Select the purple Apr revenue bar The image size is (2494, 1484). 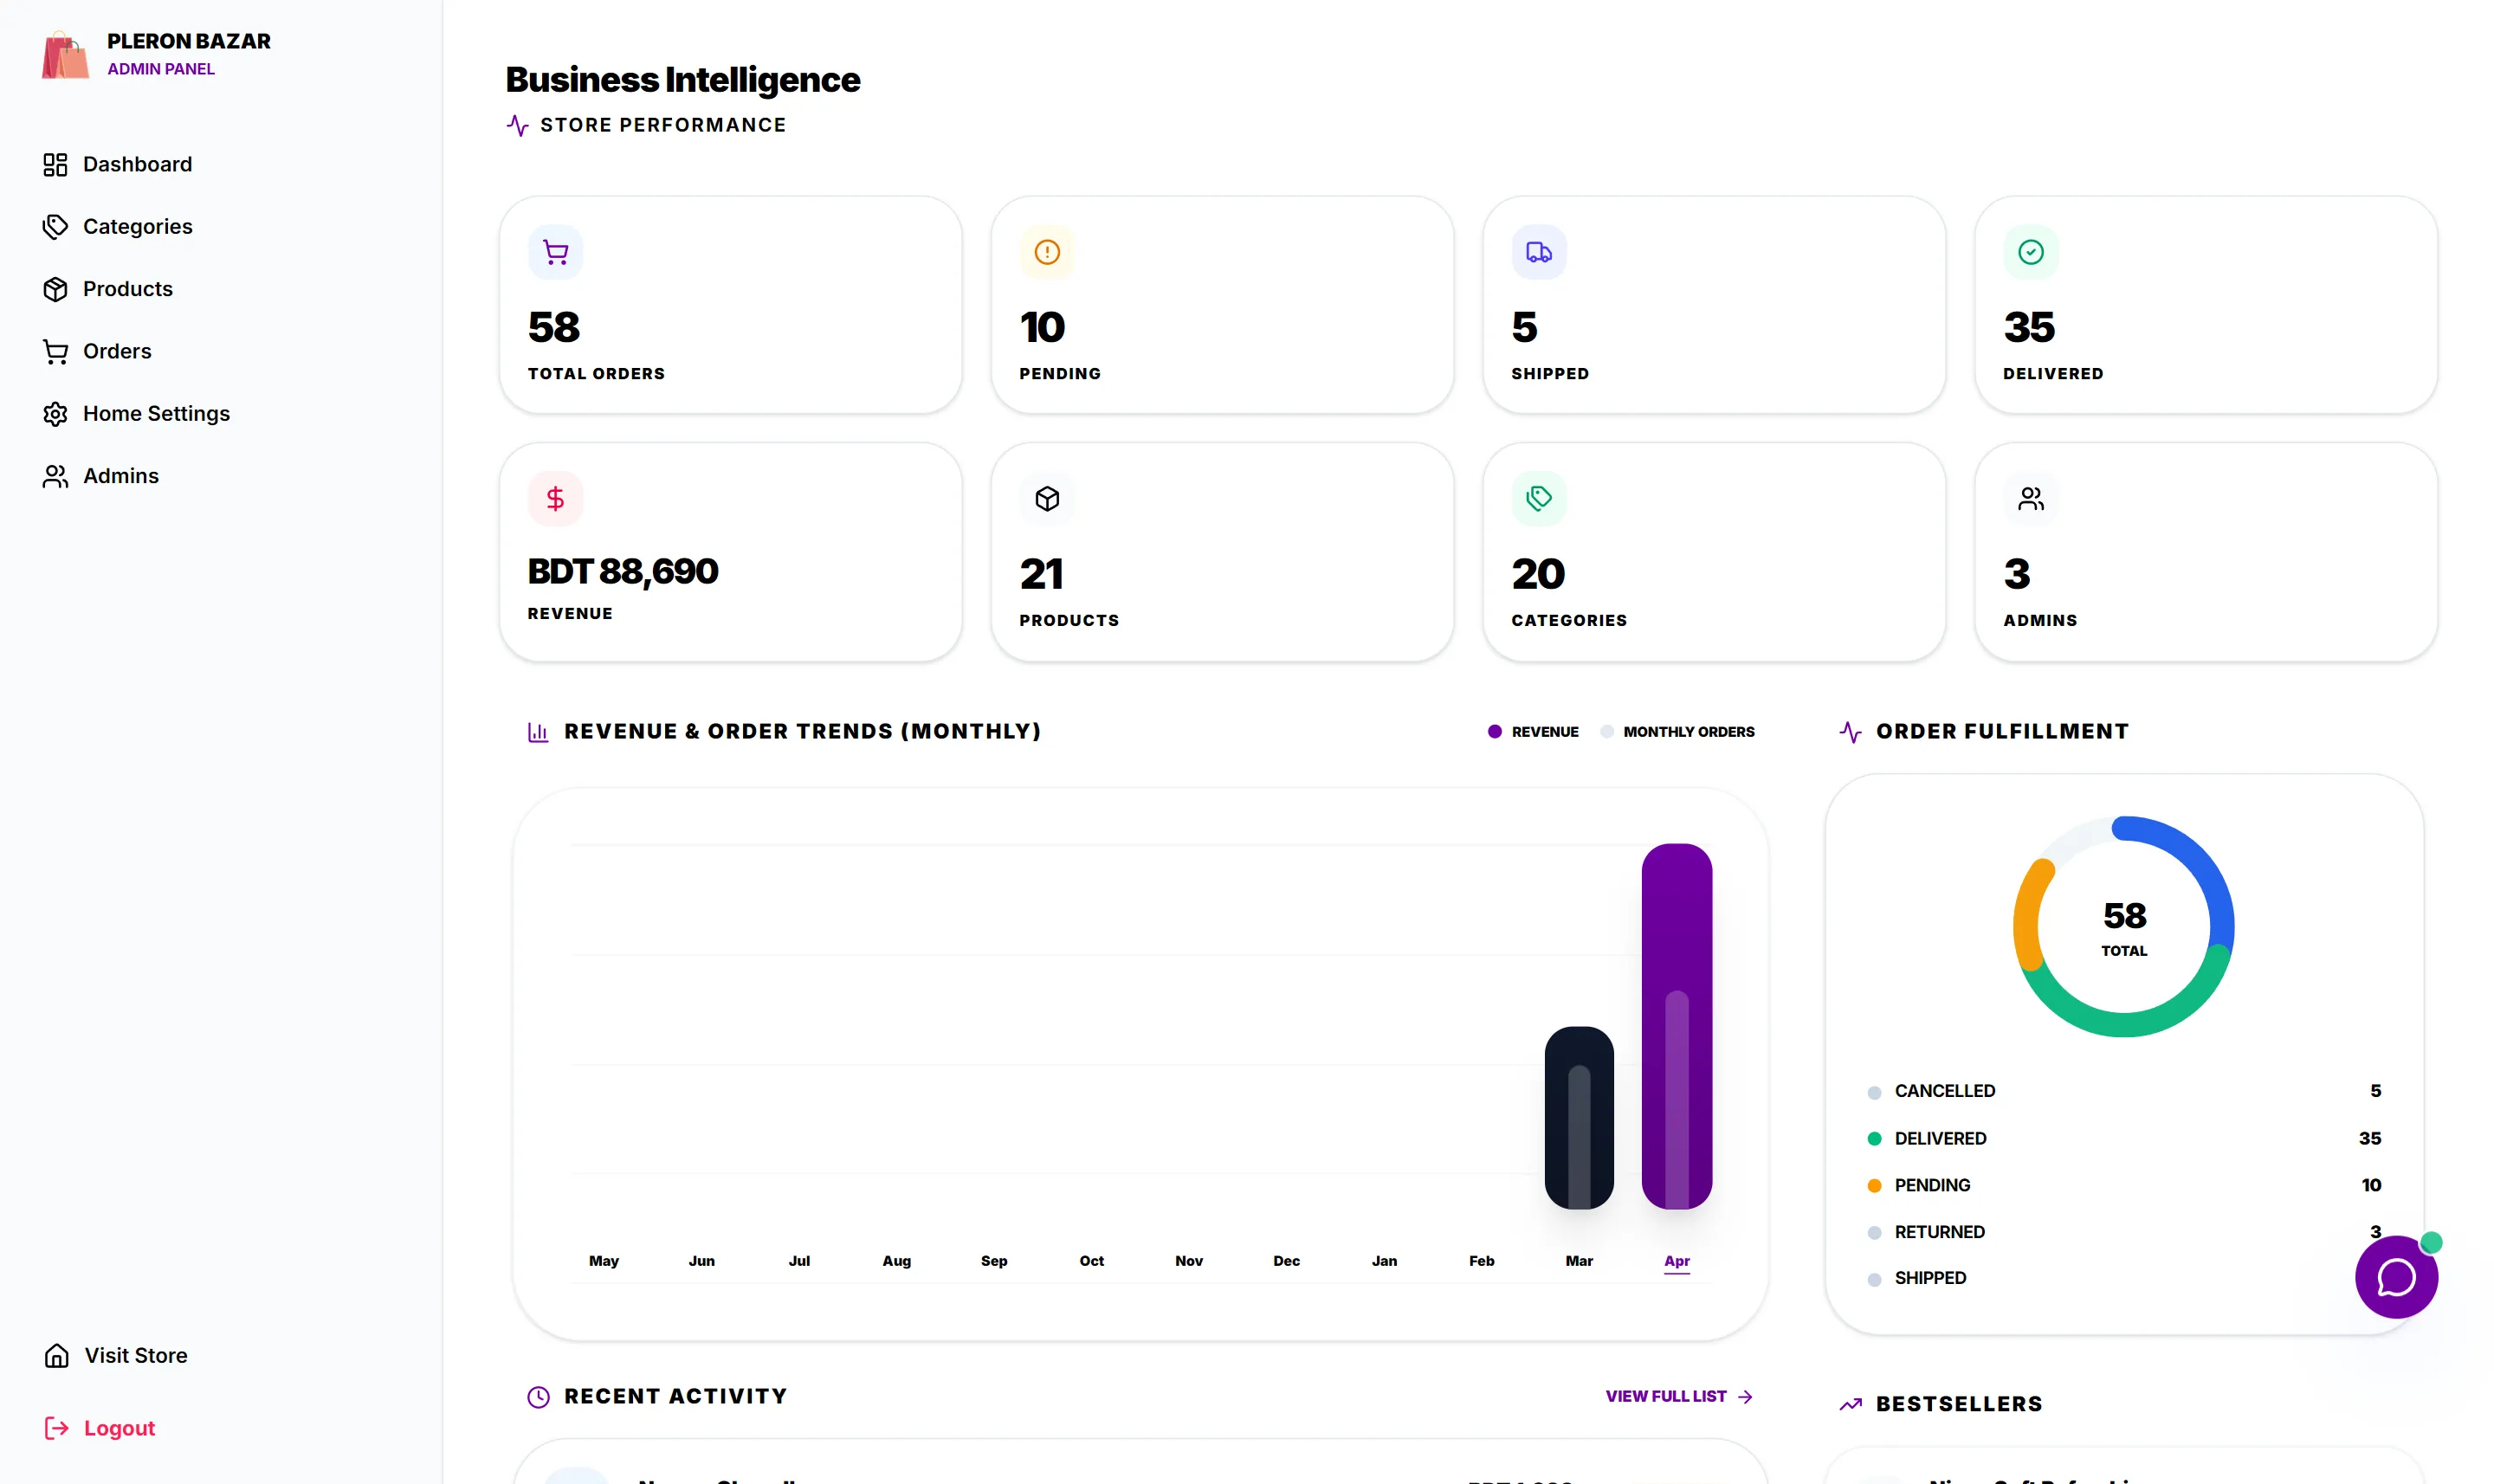pos(1676,1026)
